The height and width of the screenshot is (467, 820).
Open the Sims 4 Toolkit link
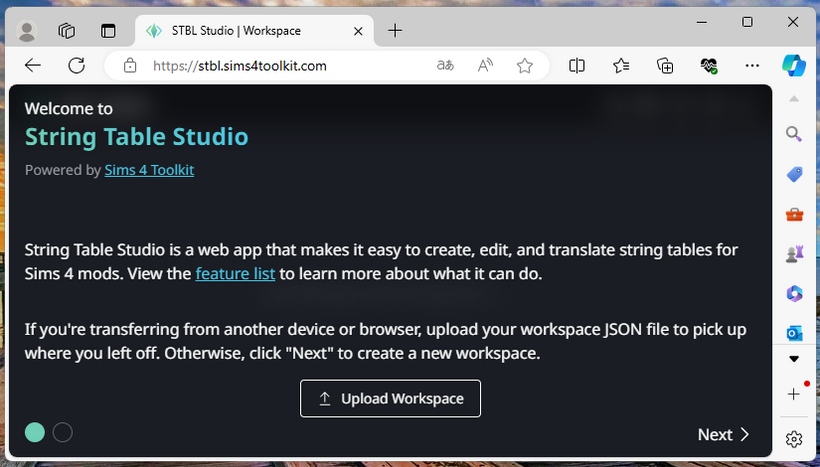click(x=149, y=170)
